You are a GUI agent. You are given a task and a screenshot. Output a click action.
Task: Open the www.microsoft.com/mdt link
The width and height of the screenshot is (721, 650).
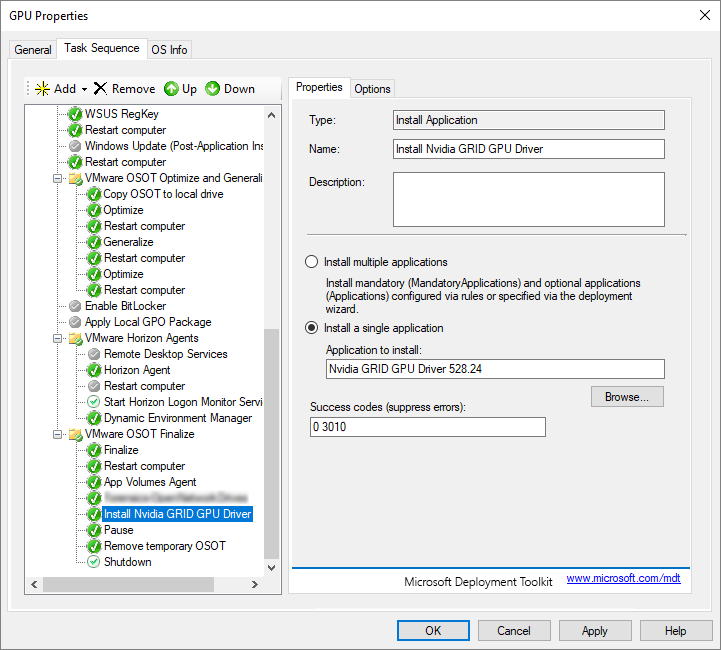[x=623, y=579]
